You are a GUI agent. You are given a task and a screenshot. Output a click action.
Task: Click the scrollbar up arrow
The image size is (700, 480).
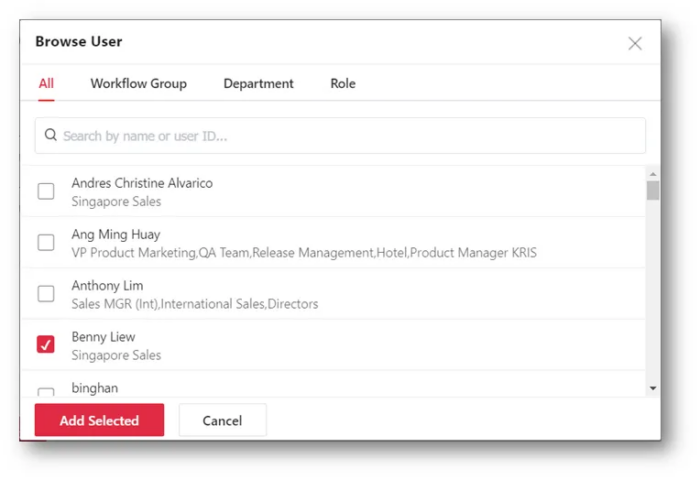point(653,174)
